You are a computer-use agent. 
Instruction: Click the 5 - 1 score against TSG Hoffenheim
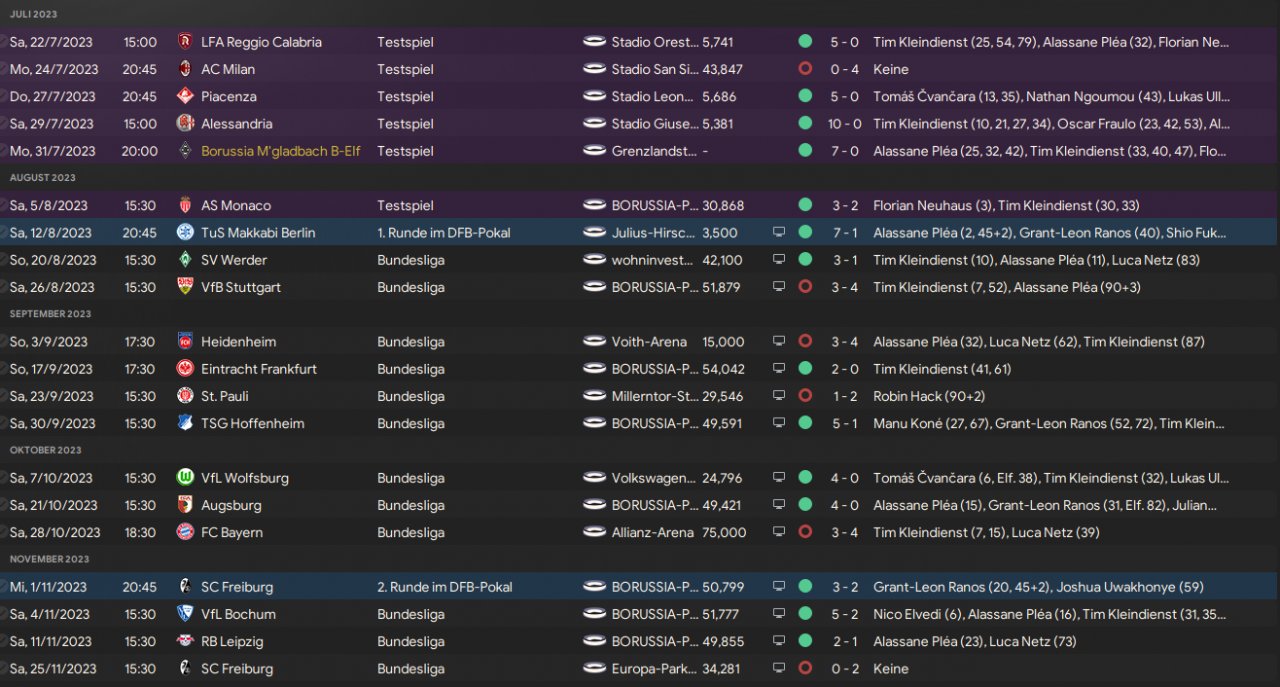click(844, 423)
